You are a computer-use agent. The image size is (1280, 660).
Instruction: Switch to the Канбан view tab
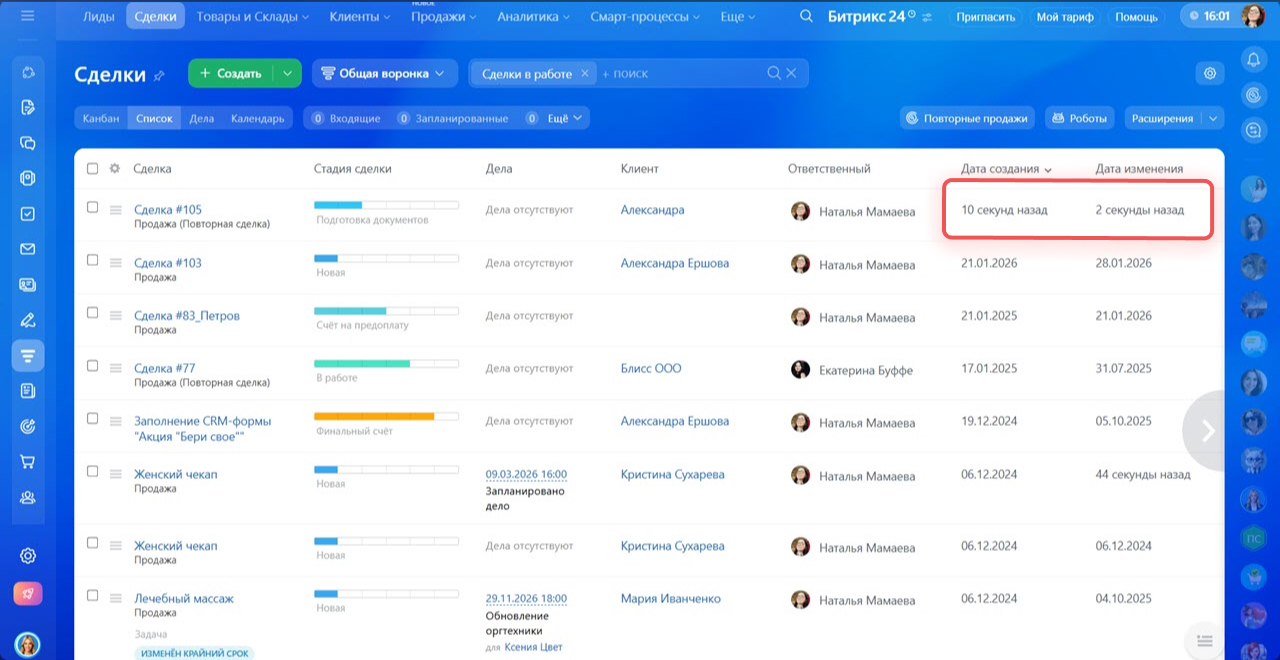(x=101, y=118)
